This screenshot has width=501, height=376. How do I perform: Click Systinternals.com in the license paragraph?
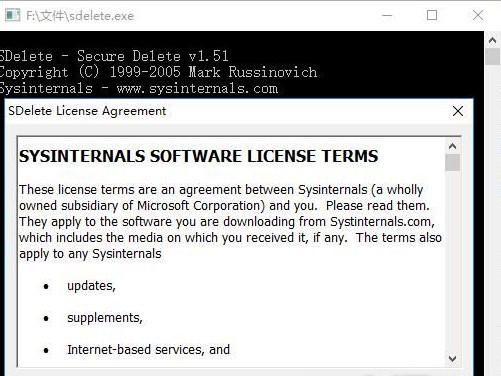point(382,222)
